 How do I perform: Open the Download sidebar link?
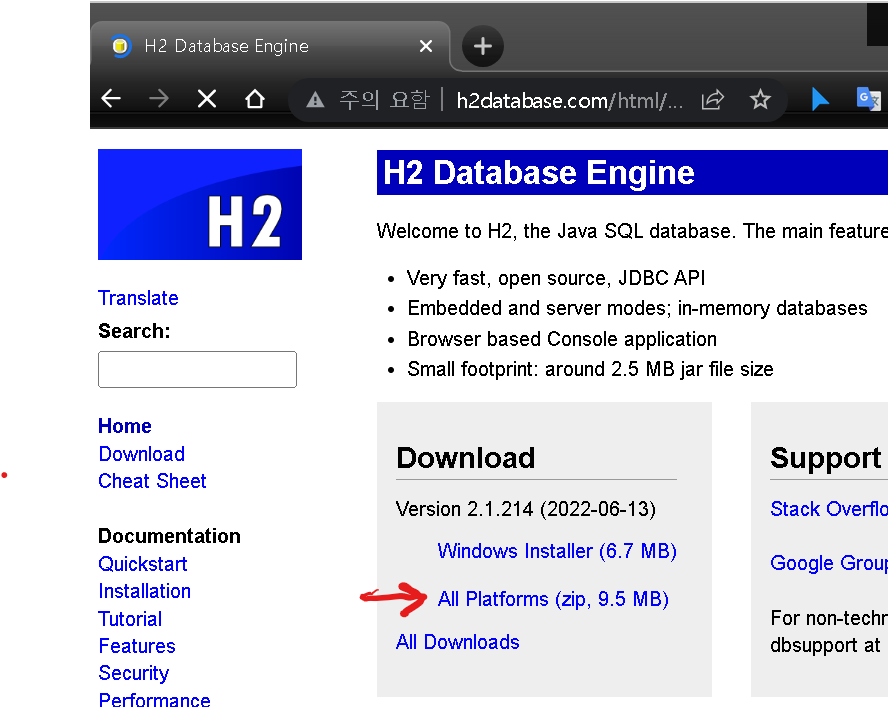click(x=142, y=454)
